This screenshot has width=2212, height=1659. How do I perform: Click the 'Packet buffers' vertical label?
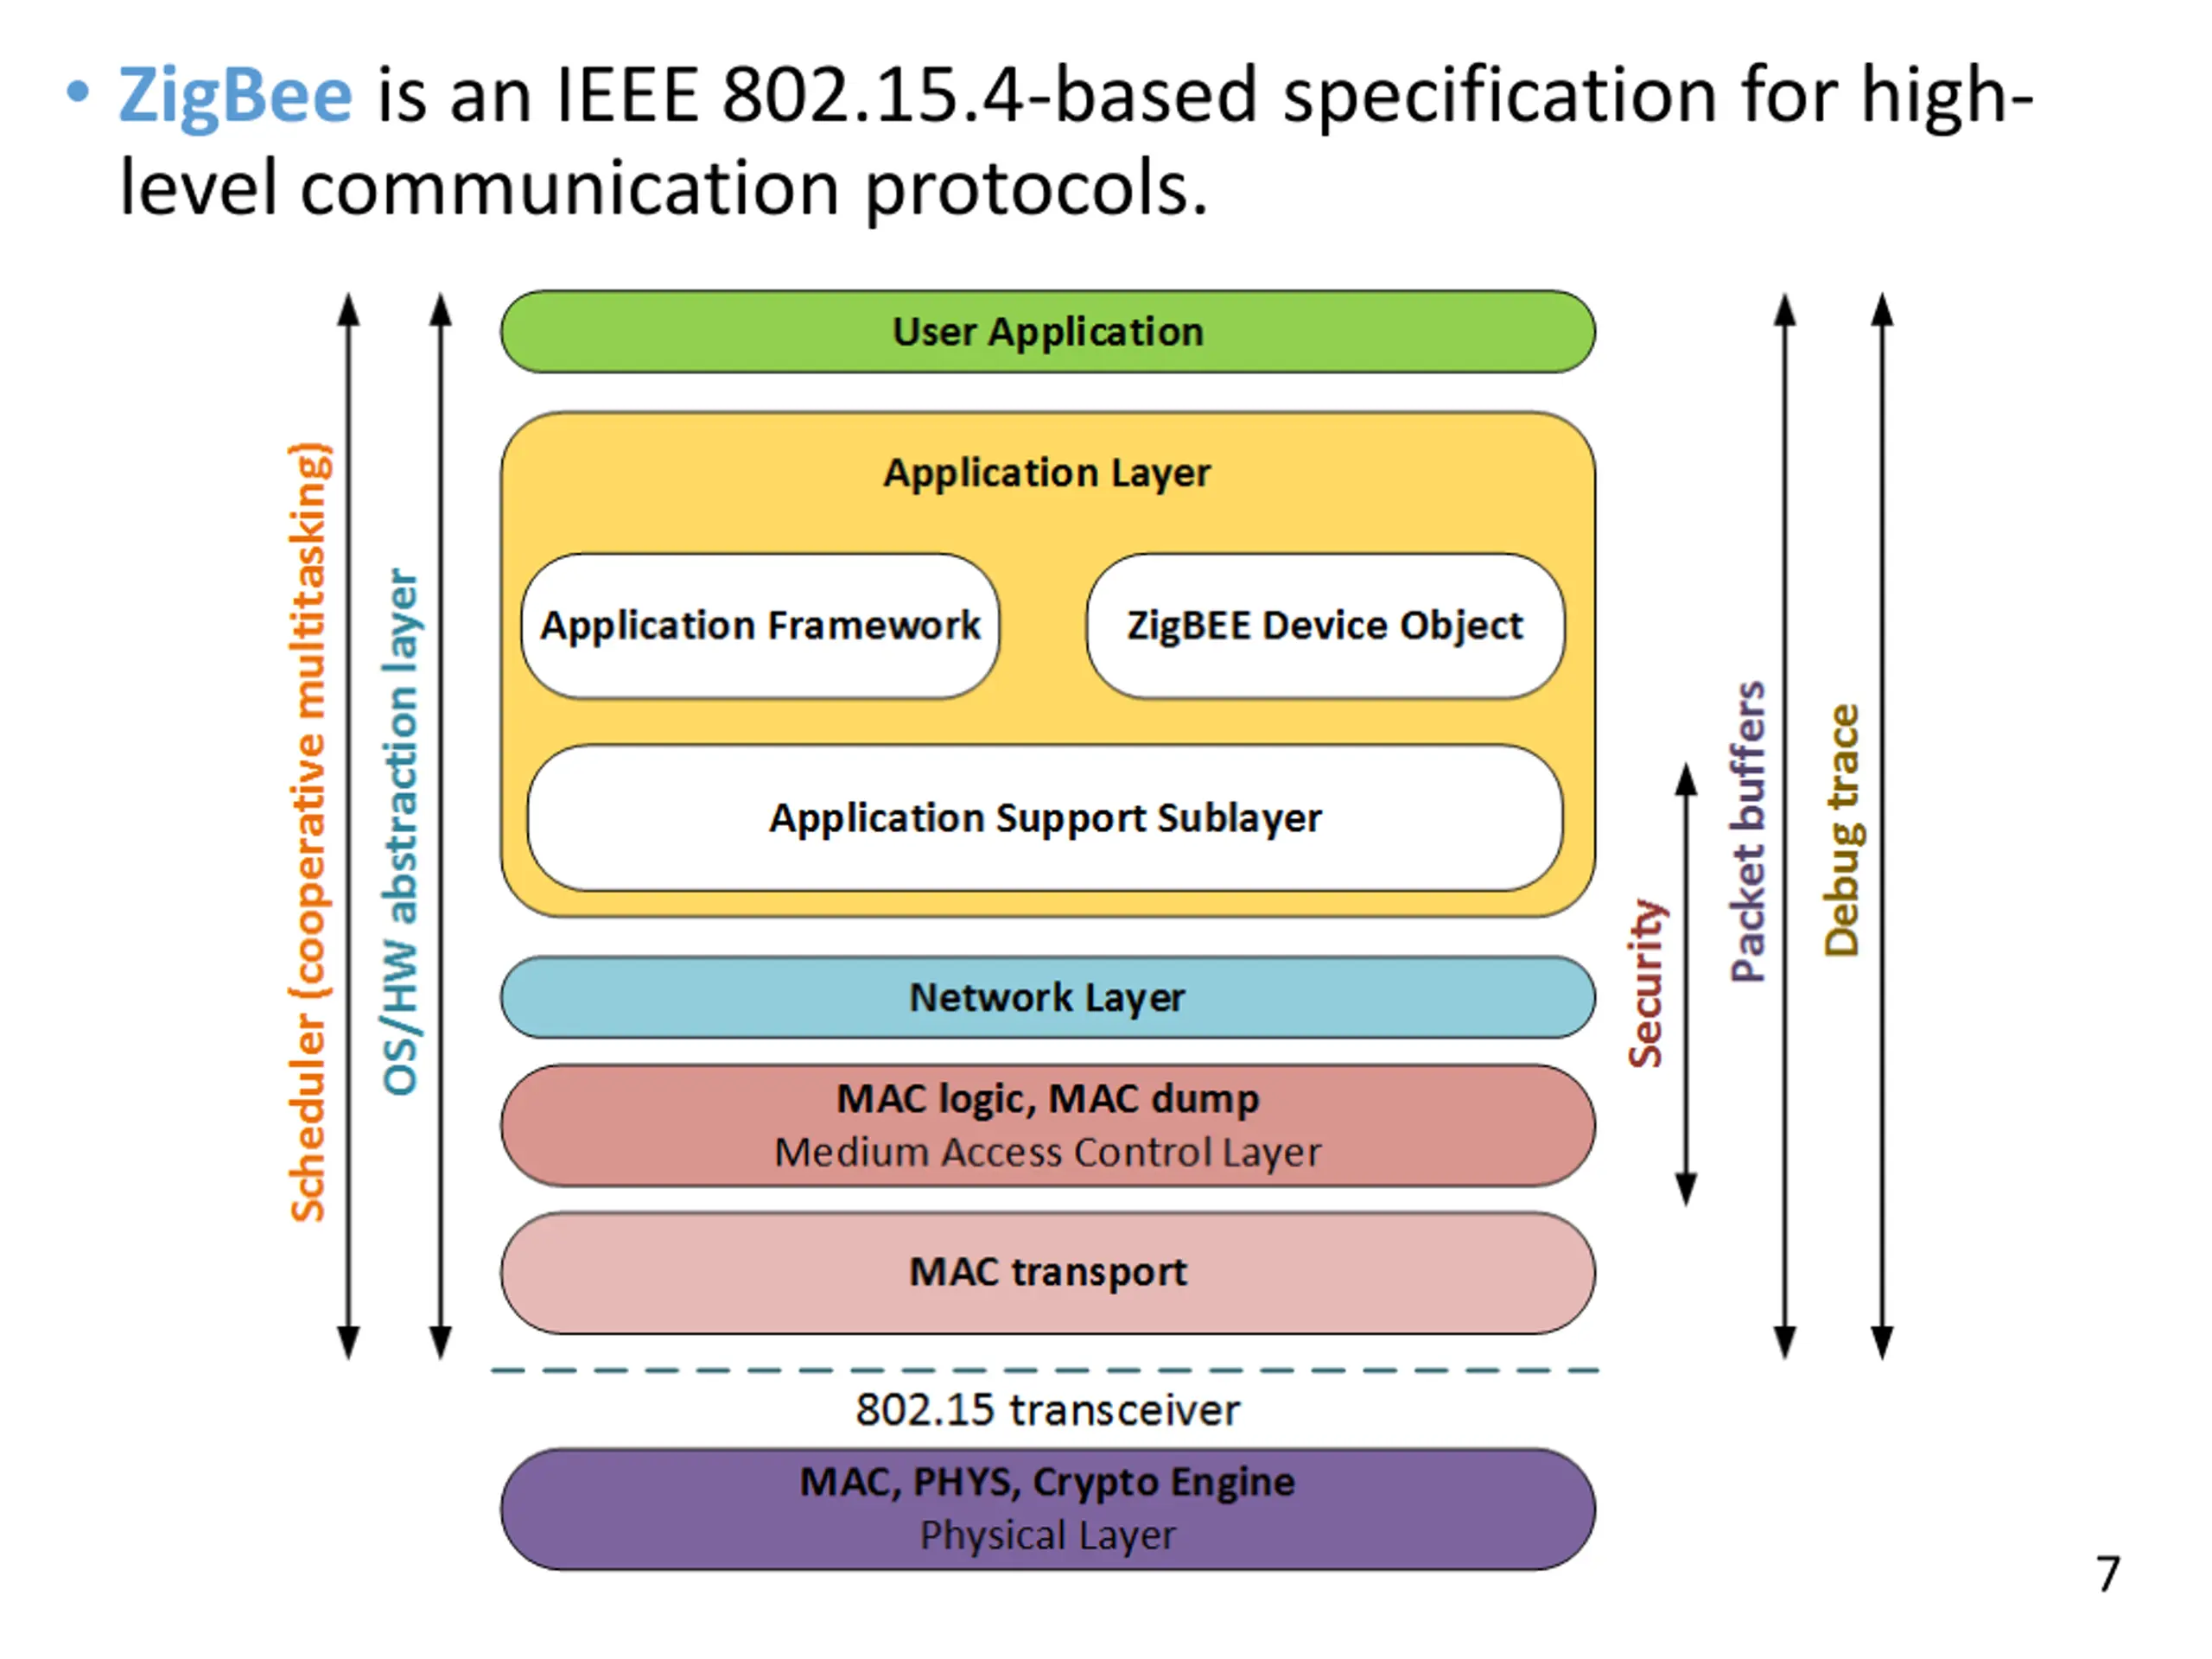pos(1748,832)
